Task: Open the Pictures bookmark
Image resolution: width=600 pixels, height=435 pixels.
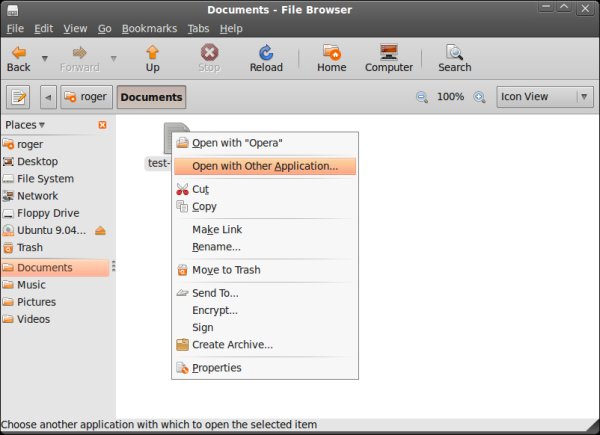Action: pyautogui.click(x=57, y=302)
